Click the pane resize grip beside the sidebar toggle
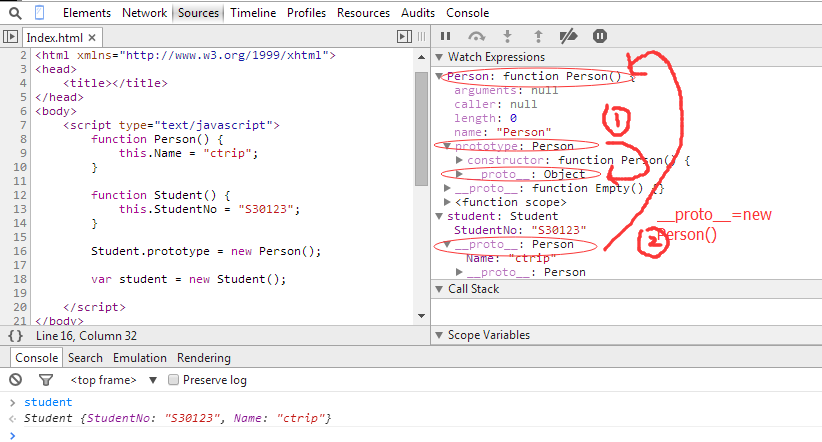The image size is (822, 442). pos(421,37)
